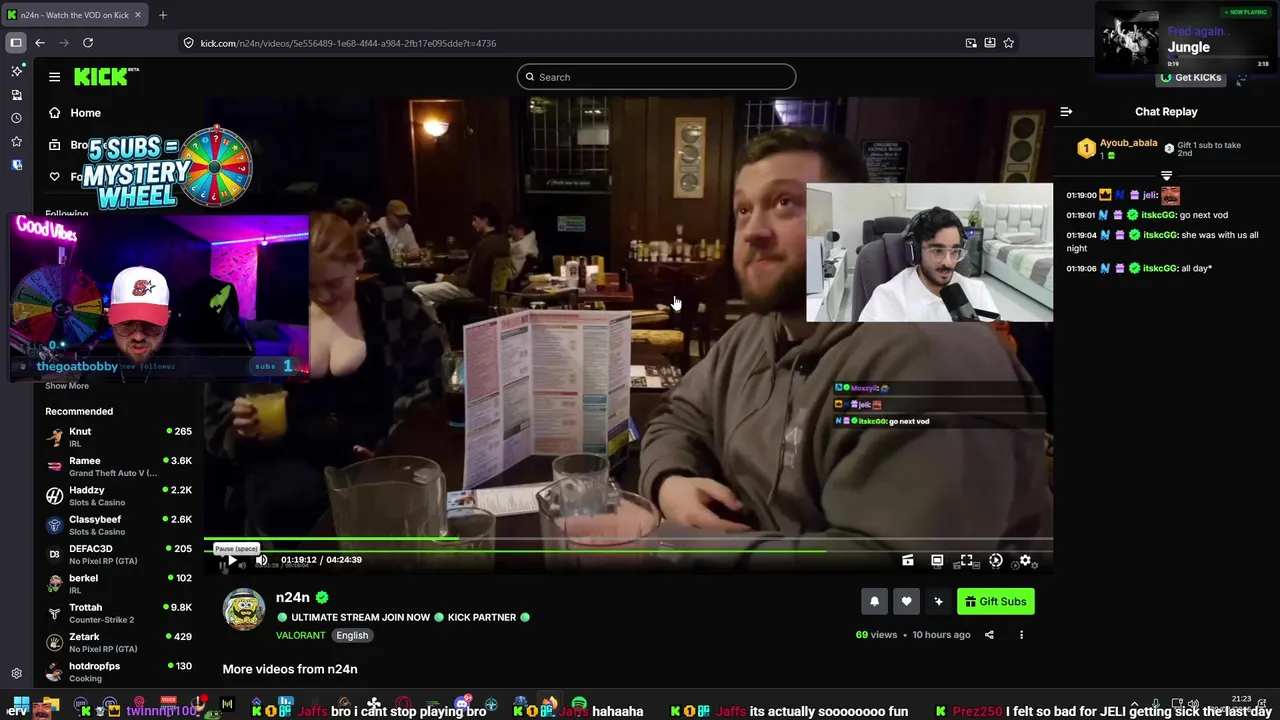This screenshot has height=720, width=1280.
Task: Open Windows Start menu
Action: [x=20, y=706]
